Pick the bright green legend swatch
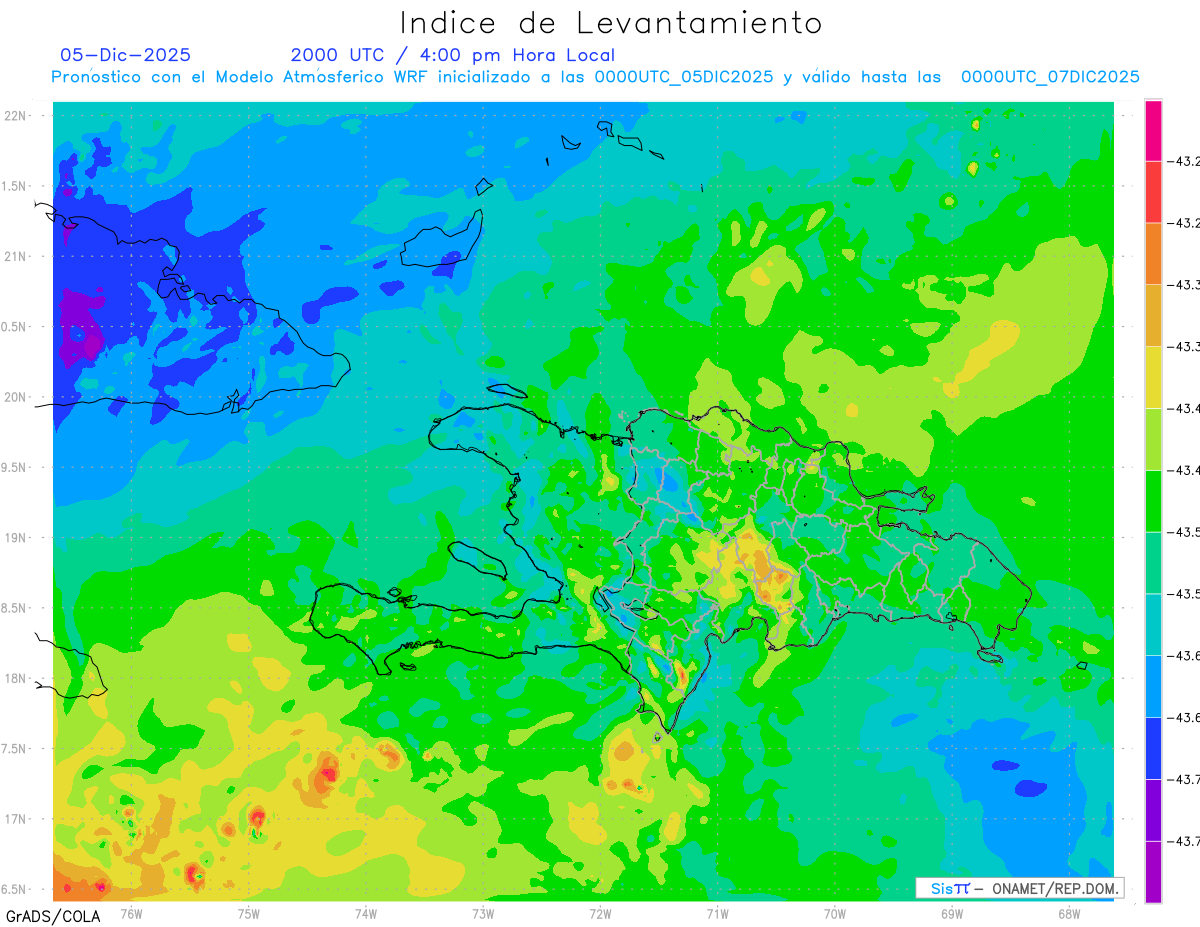The width and height of the screenshot is (1200, 927). click(x=1153, y=500)
